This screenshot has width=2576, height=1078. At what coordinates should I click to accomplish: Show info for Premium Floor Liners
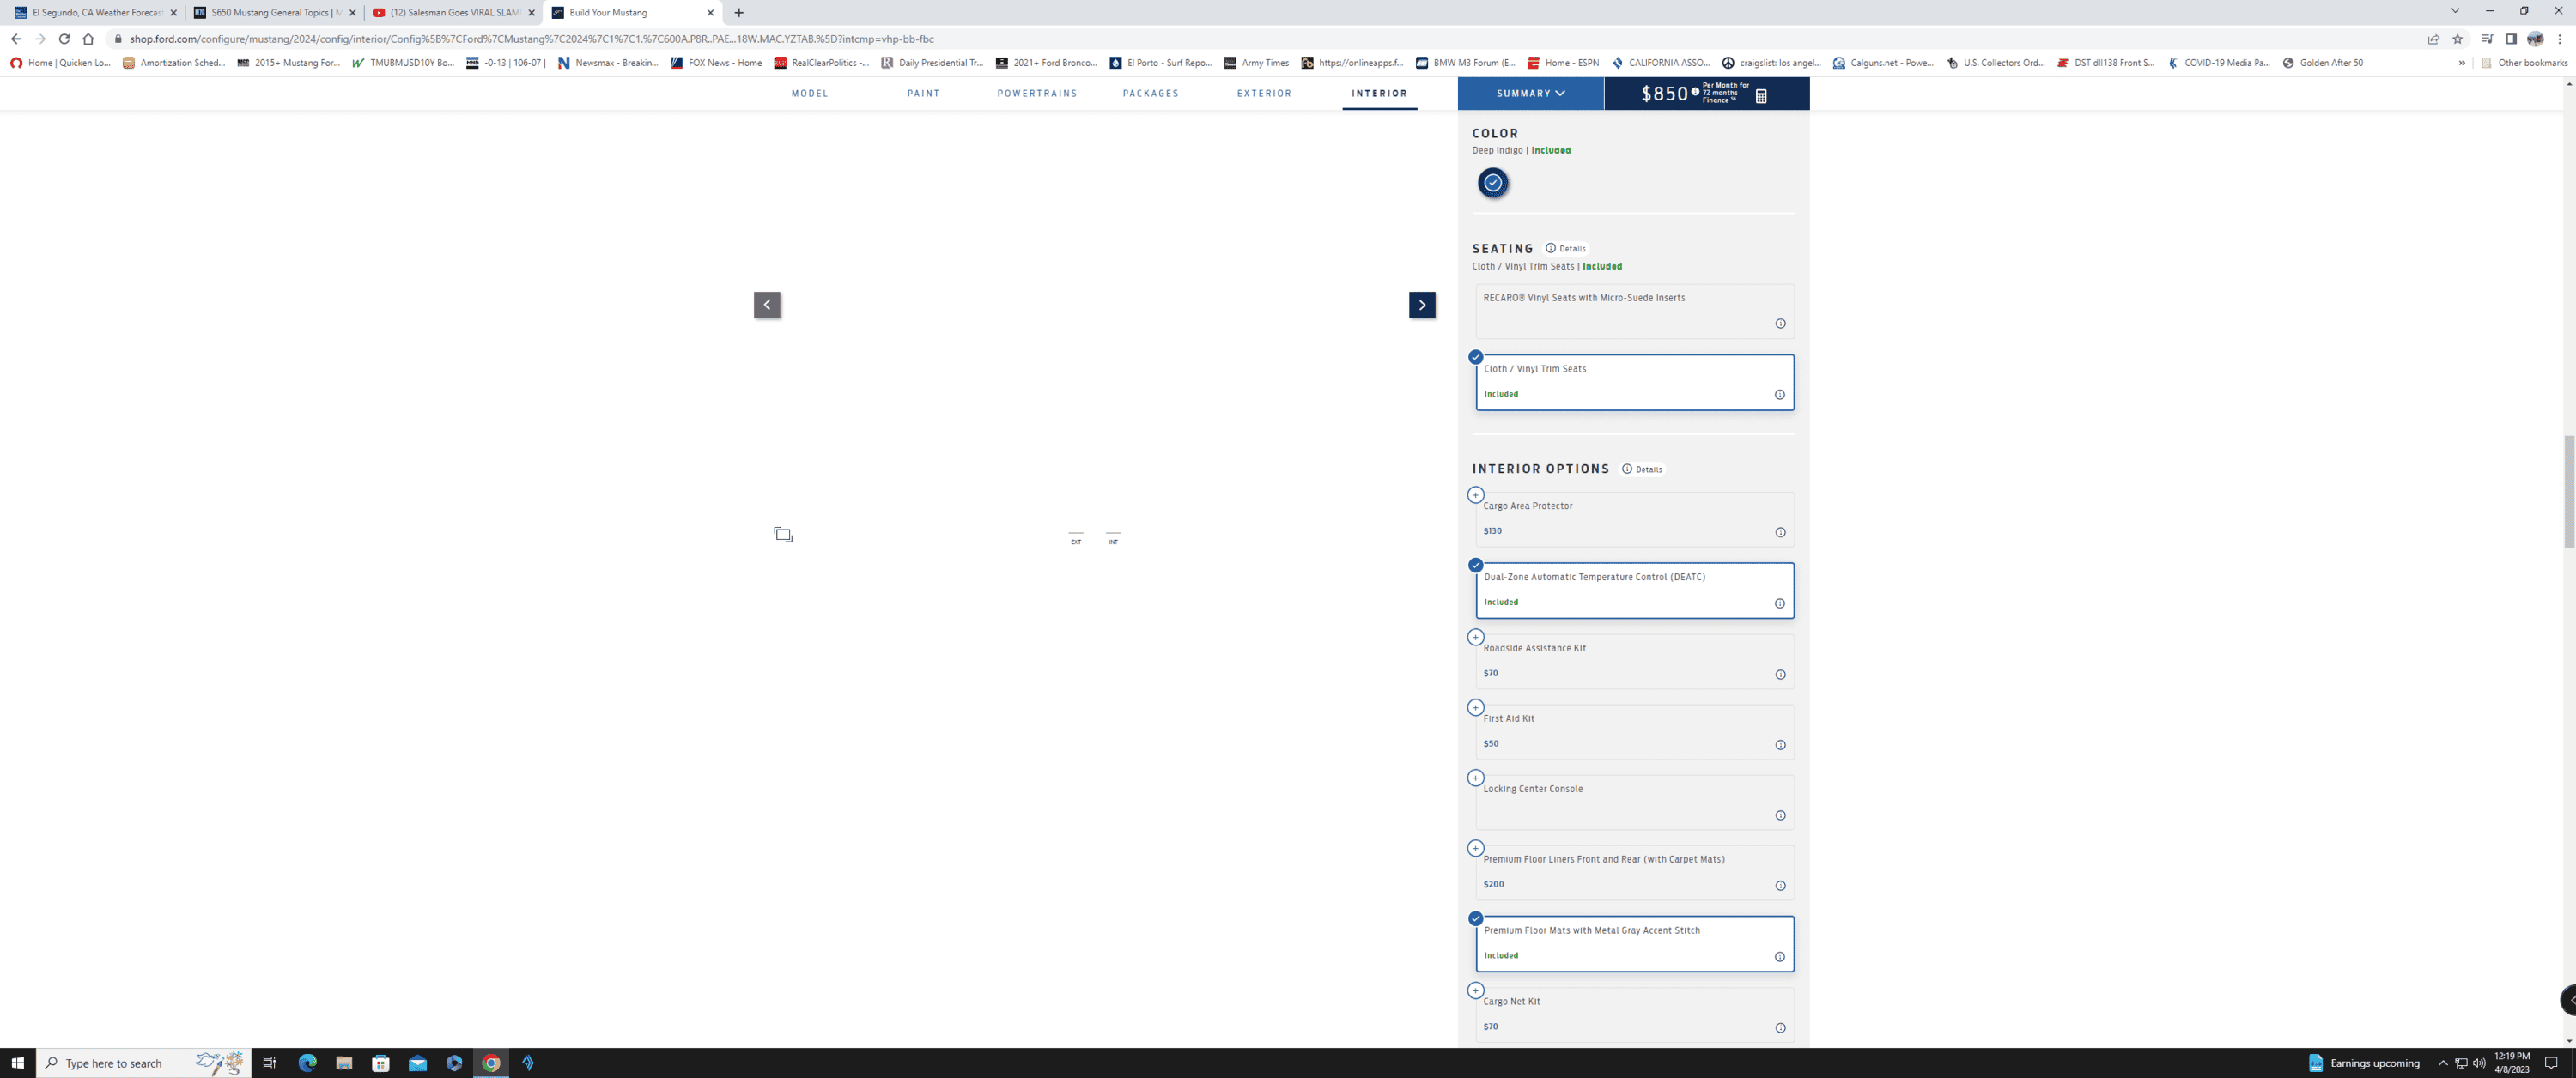coord(1780,885)
